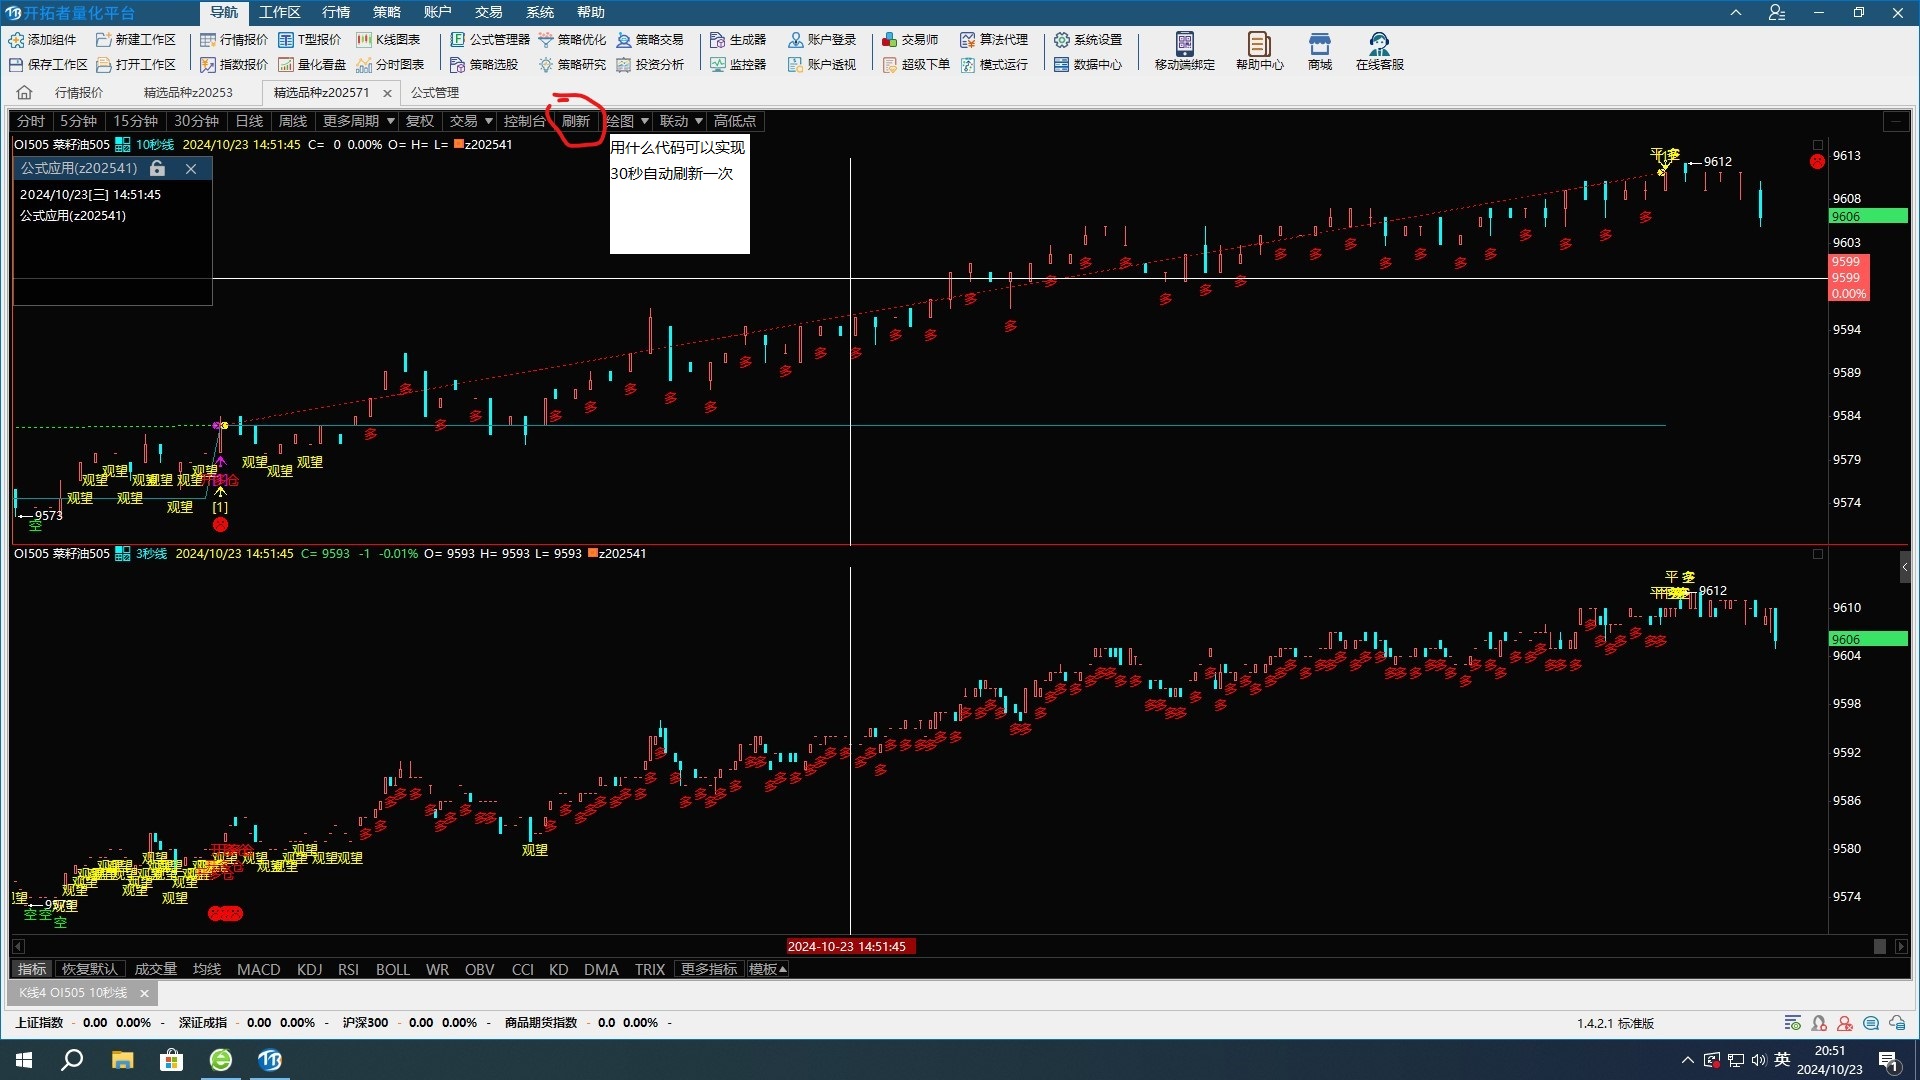Open the 策略 menu
Viewport: 1920px width, 1080px height.
(x=387, y=12)
